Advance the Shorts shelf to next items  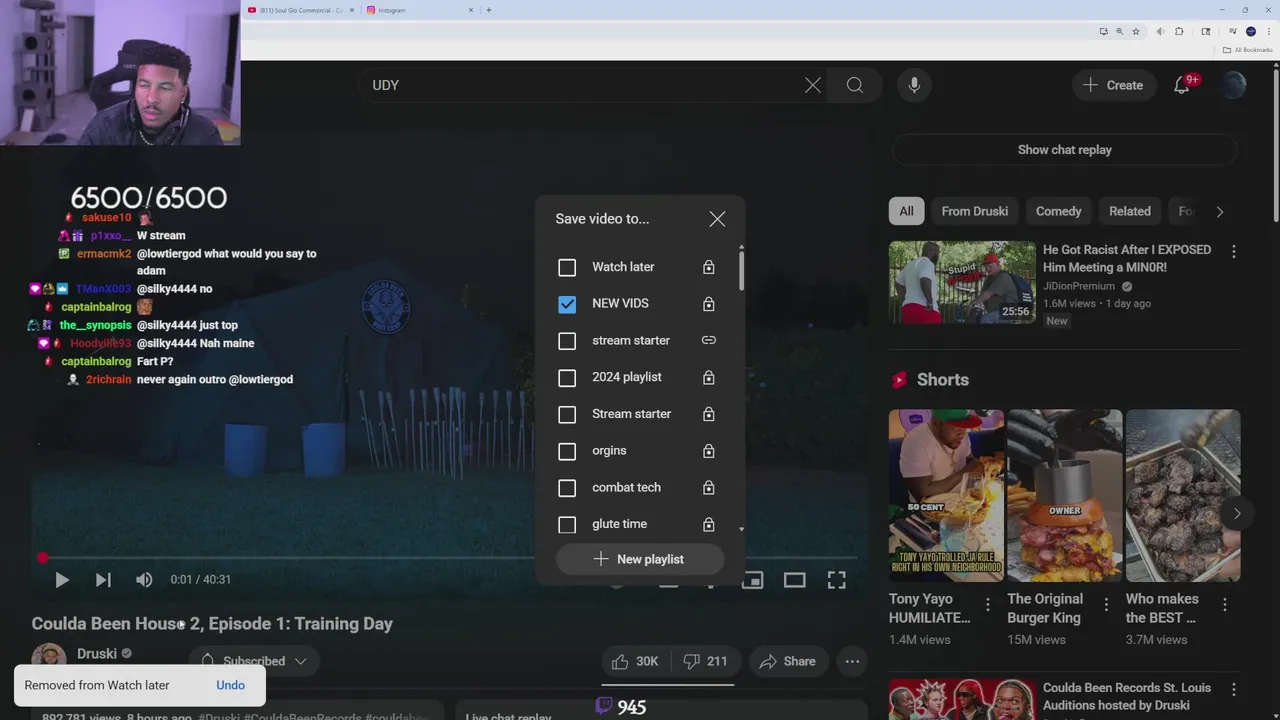[x=1237, y=513]
